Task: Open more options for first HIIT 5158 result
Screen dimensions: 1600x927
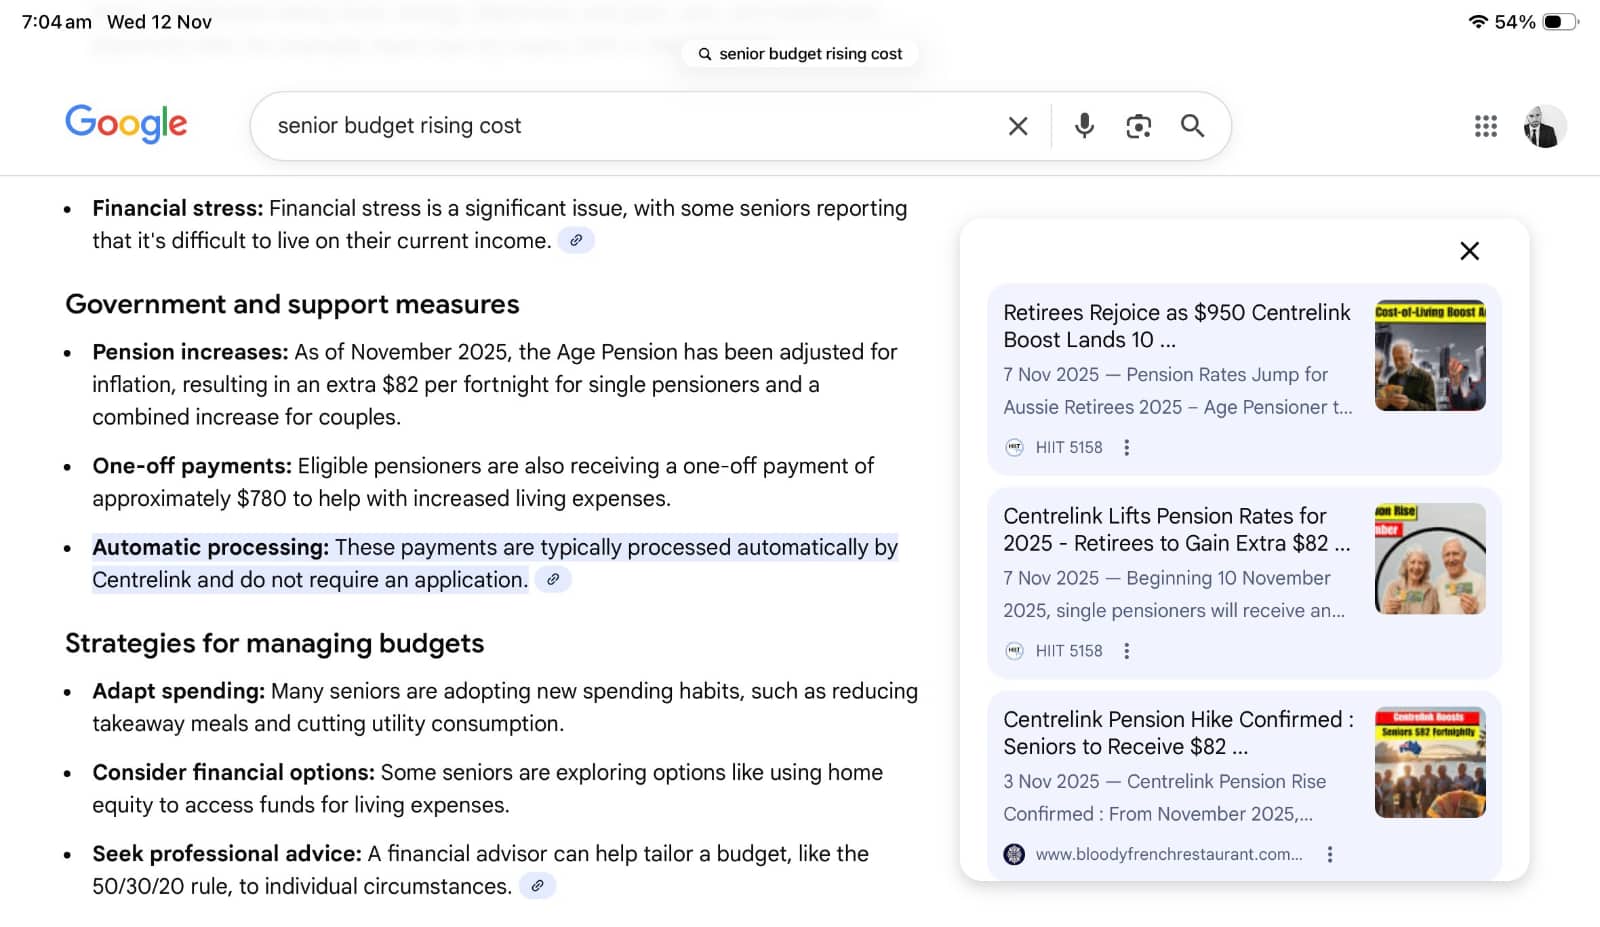Action: pos(1127,448)
